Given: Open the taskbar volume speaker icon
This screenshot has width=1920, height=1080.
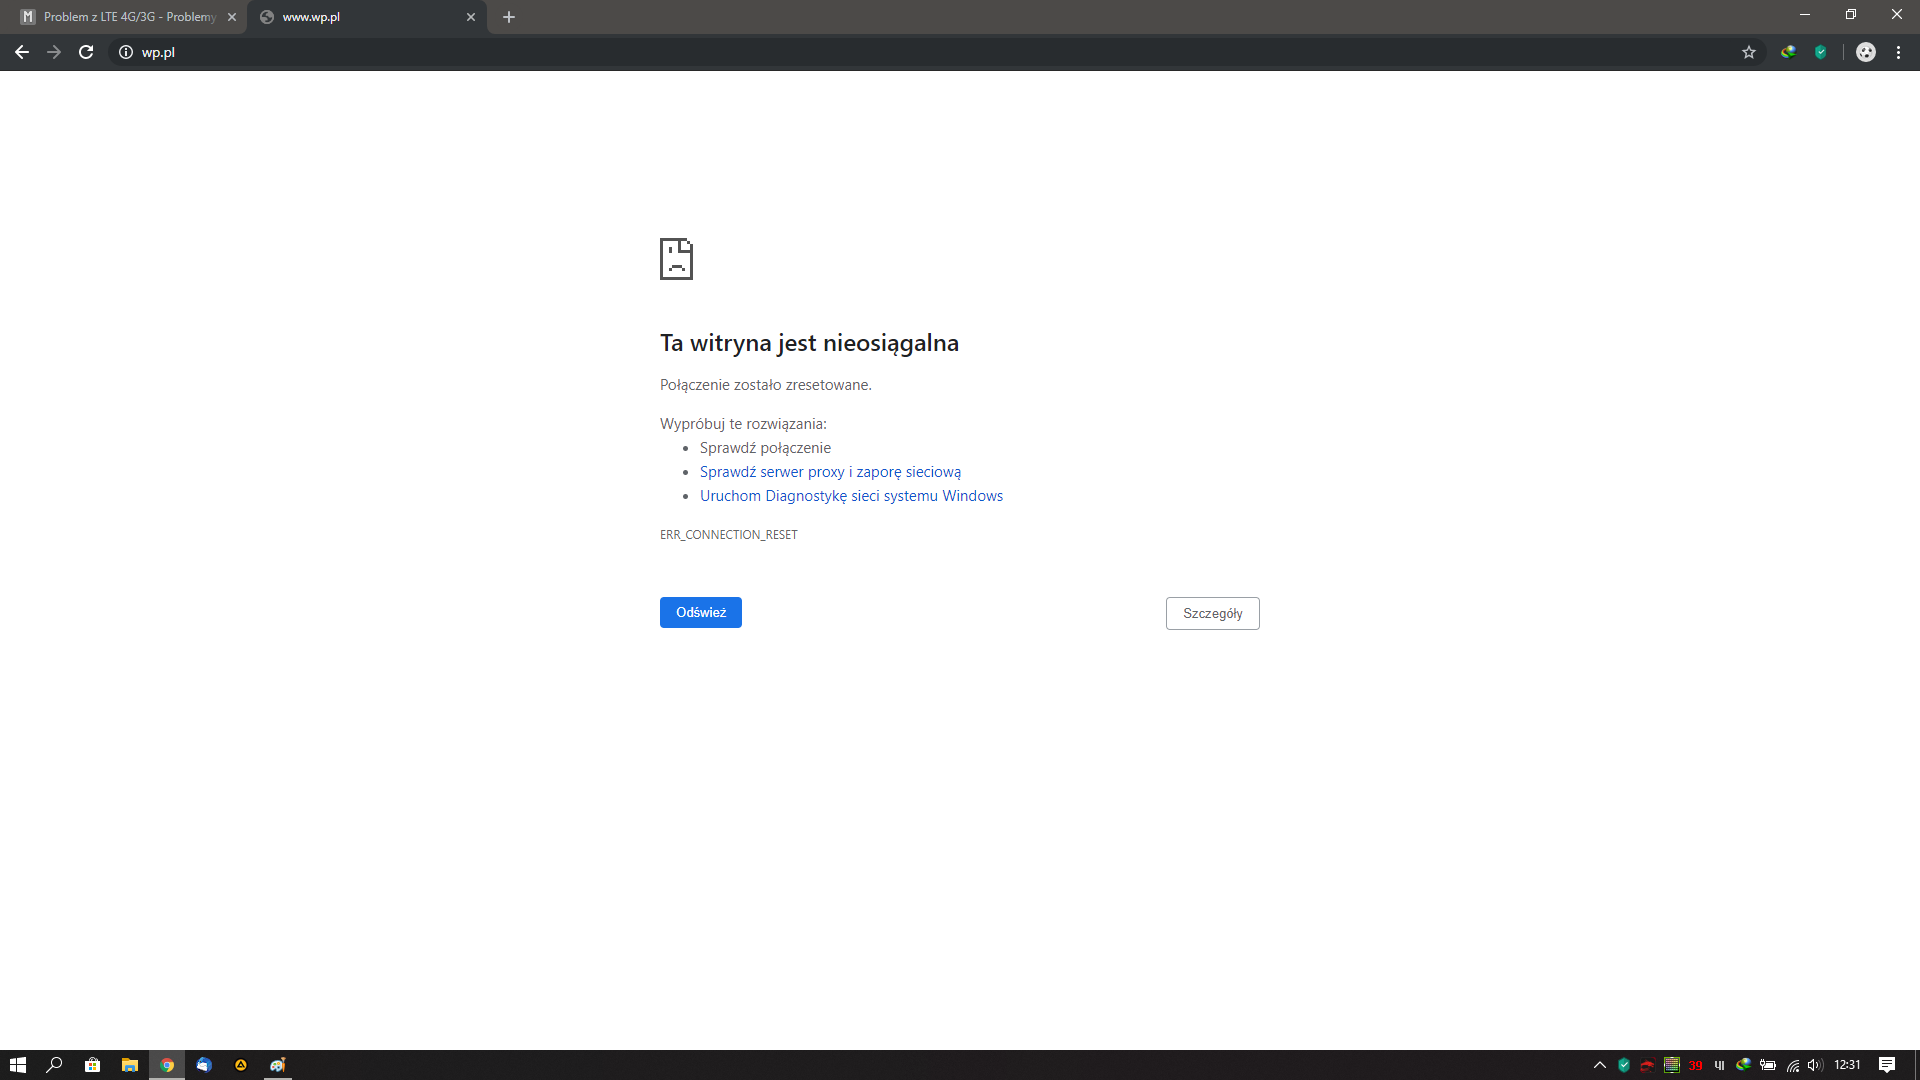Looking at the screenshot, I should [1815, 1065].
